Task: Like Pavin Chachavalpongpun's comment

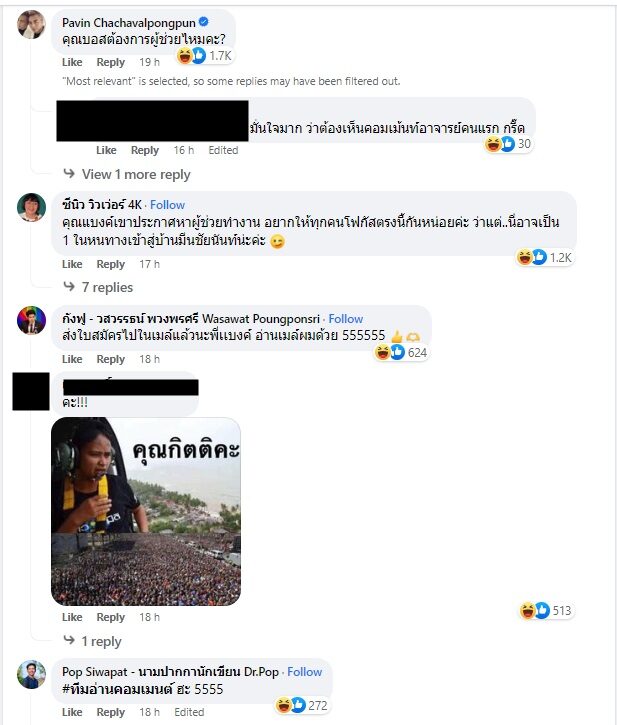Action: (x=72, y=62)
